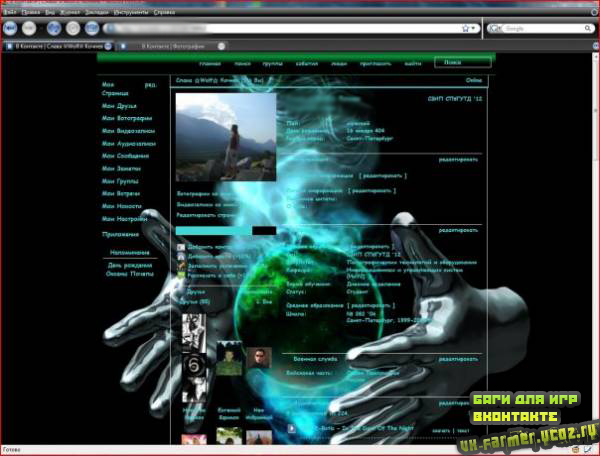Open the 'люди' top navigation link
Screen dimensions: 600x456
click(339, 64)
